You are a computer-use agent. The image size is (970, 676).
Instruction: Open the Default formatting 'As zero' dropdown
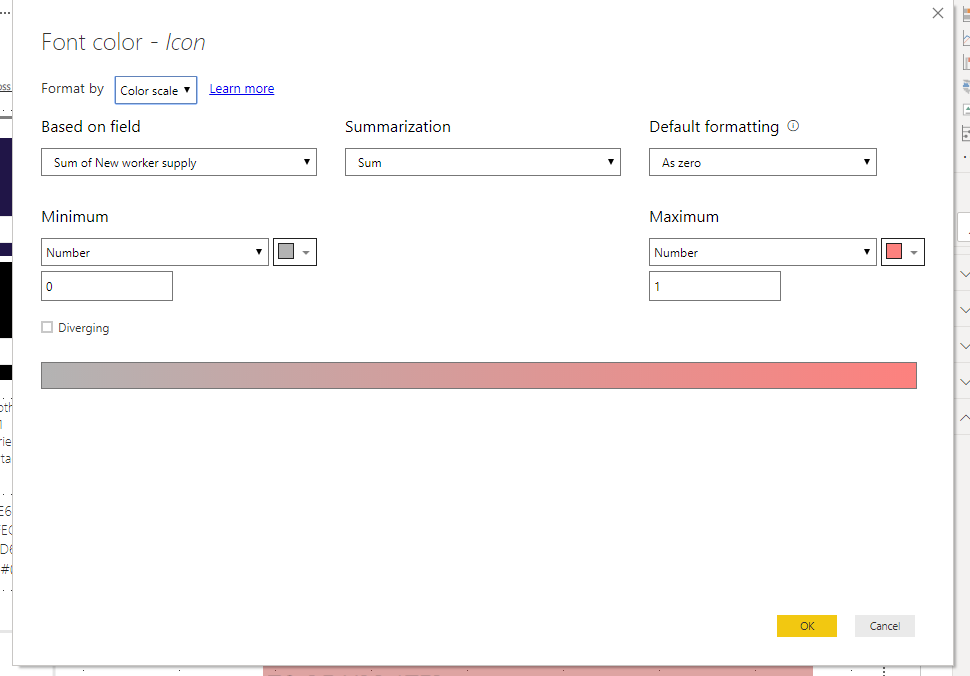763,162
